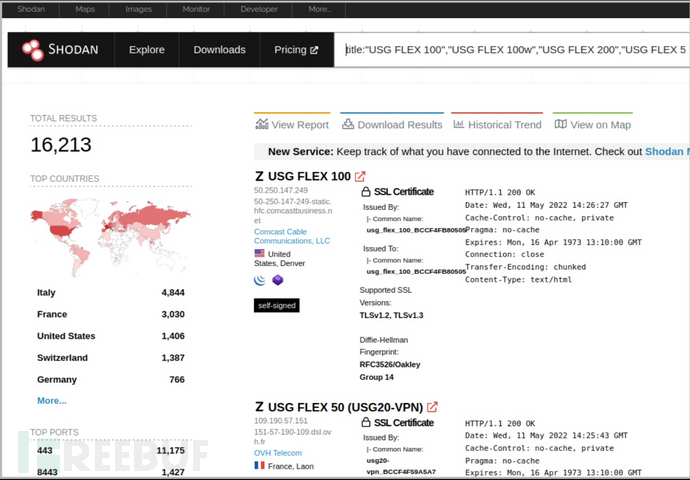Filter results by port 443
This screenshot has height=480, width=690.
point(46,451)
